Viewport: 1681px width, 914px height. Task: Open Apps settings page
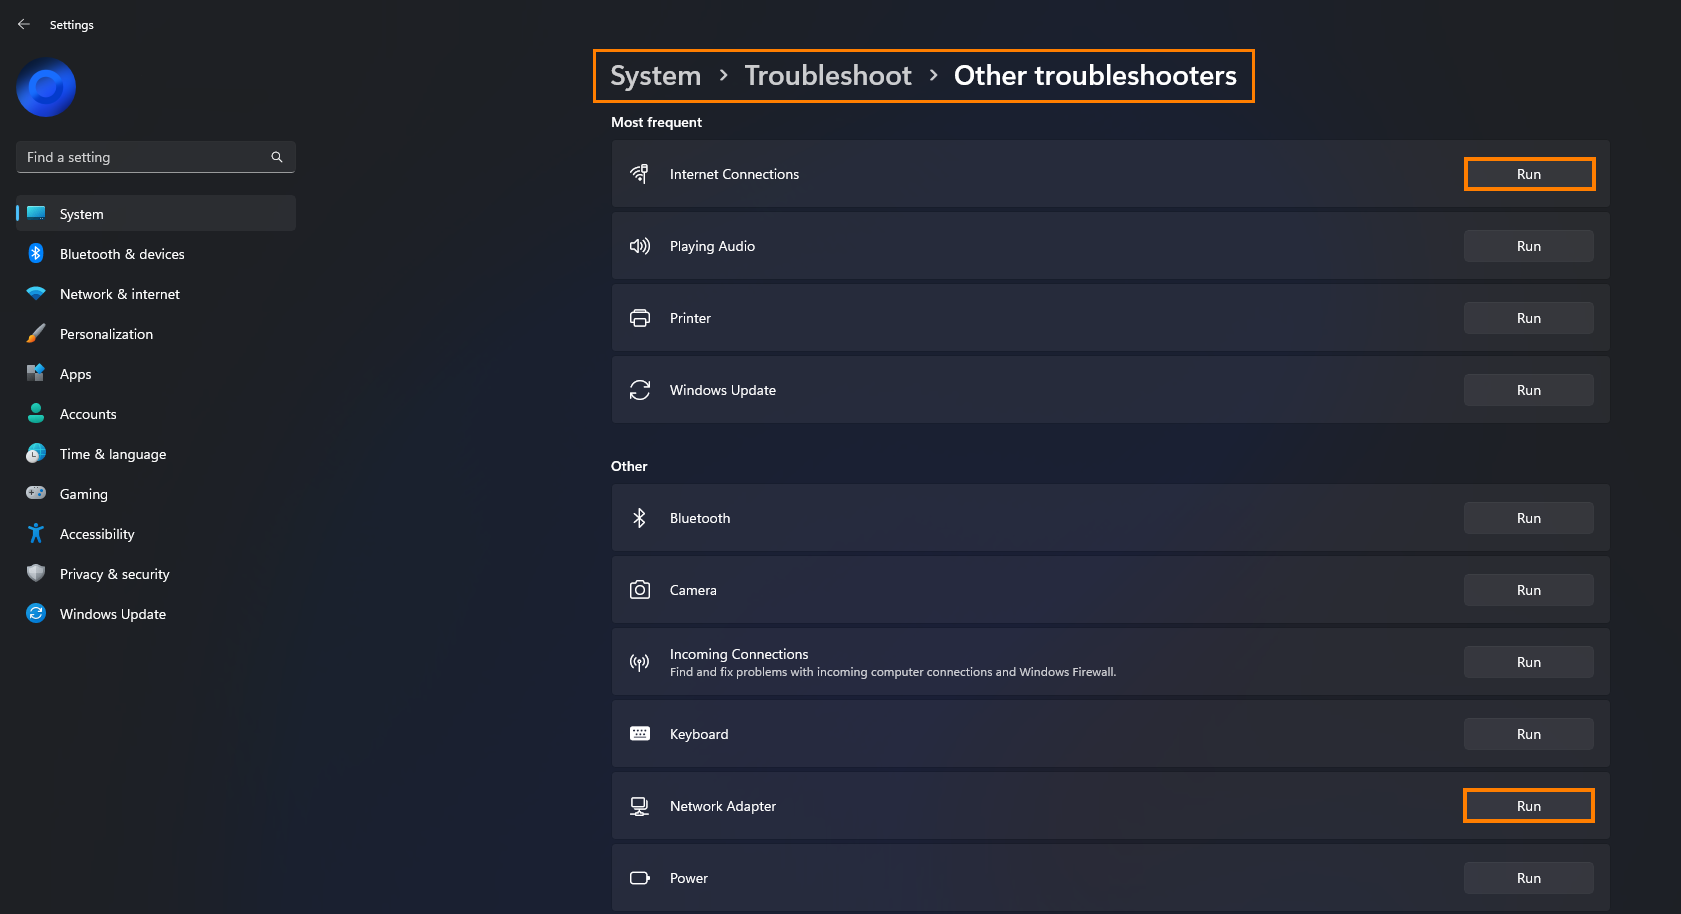[156, 374]
